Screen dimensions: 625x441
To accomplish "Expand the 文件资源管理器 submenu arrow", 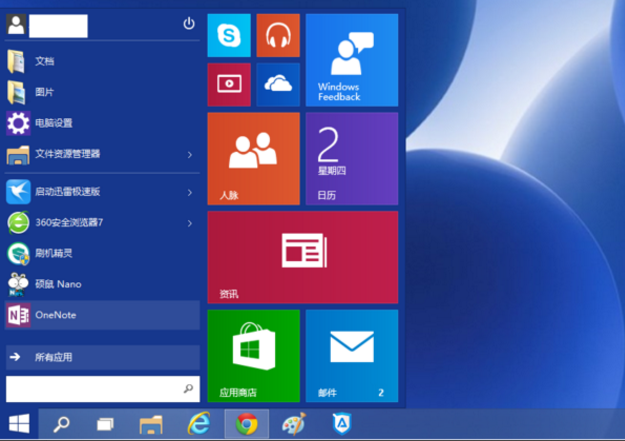I will click(190, 154).
